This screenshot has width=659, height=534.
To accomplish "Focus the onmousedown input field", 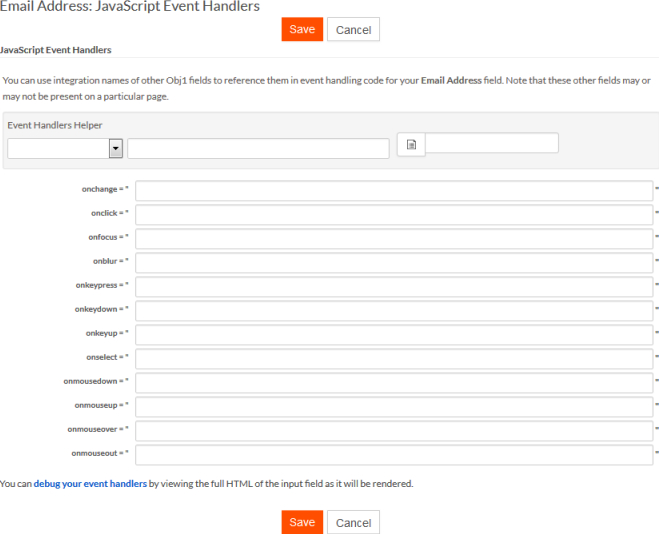I will click(x=394, y=382).
